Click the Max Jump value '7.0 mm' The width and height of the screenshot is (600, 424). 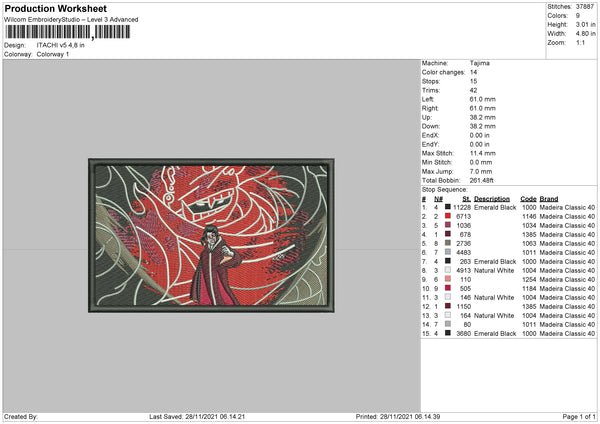coord(481,171)
